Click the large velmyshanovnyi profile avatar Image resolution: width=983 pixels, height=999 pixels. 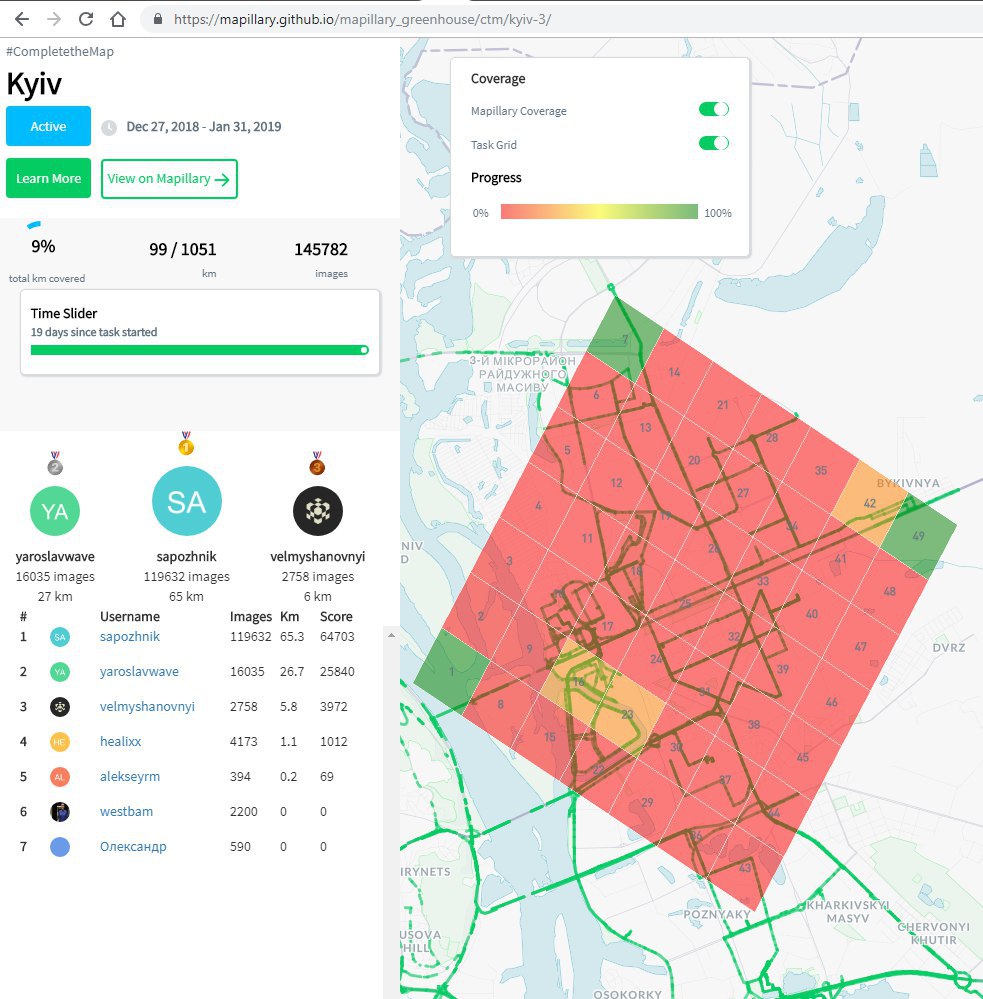(x=318, y=511)
